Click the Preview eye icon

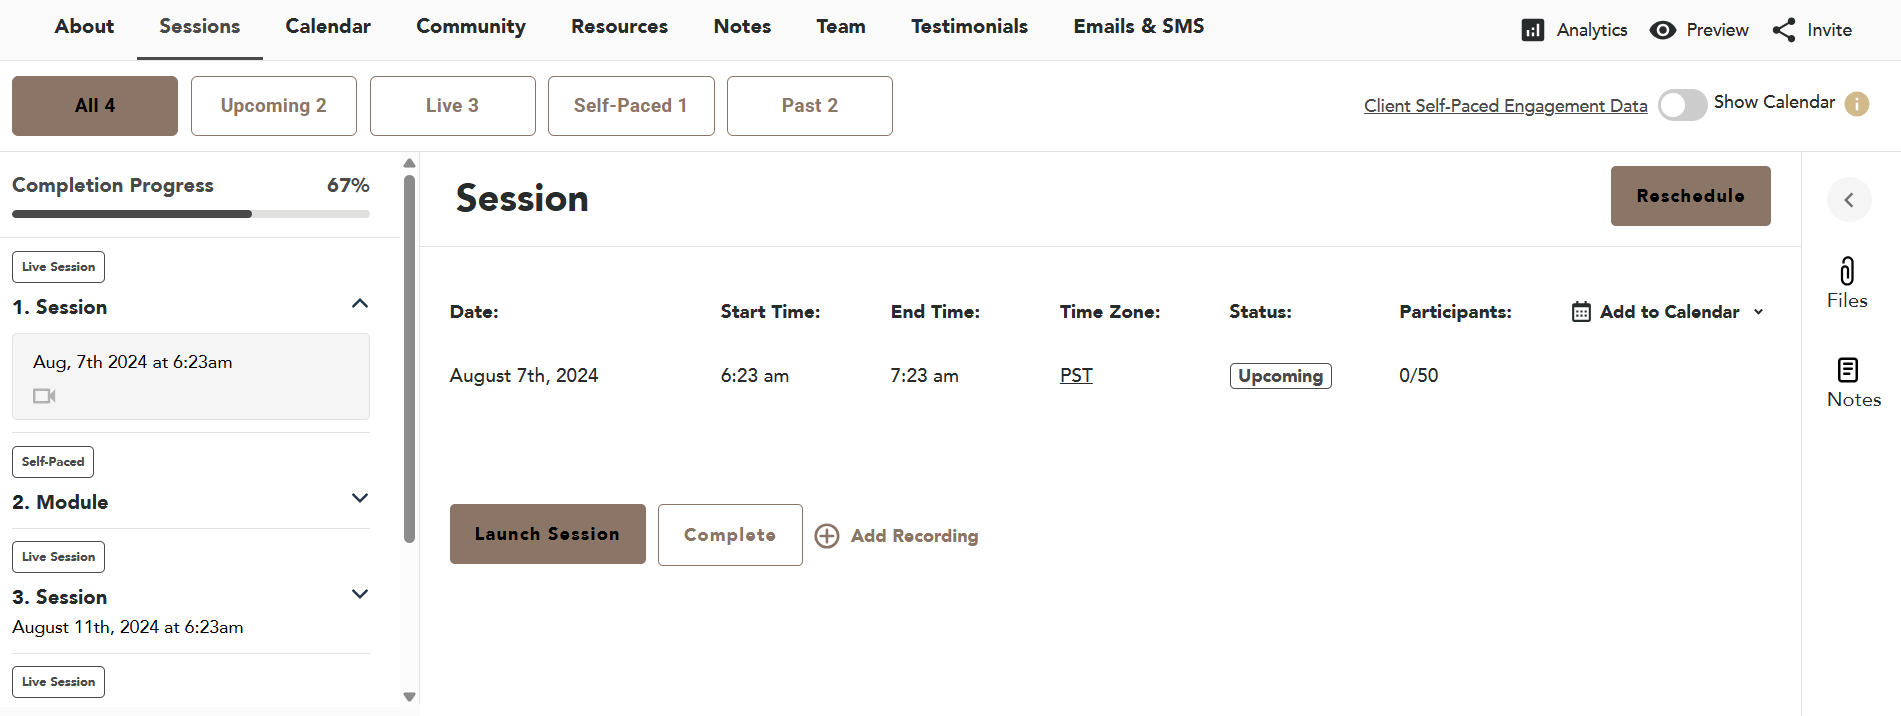click(x=1662, y=30)
